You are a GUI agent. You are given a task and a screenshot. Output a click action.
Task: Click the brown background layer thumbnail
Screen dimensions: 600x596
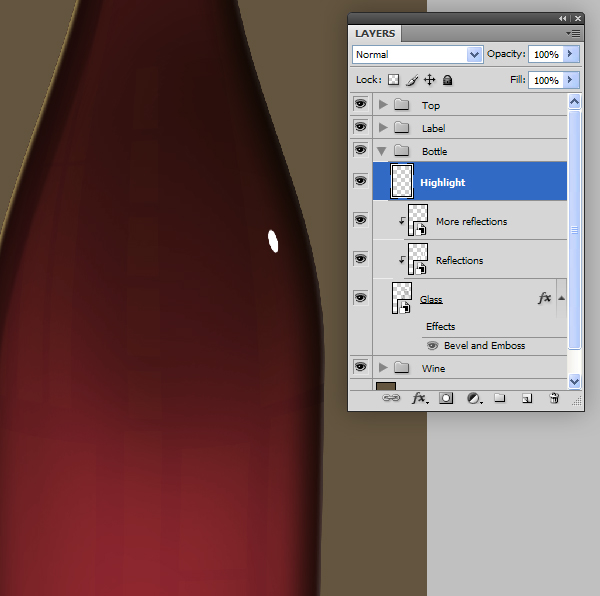pos(386,386)
